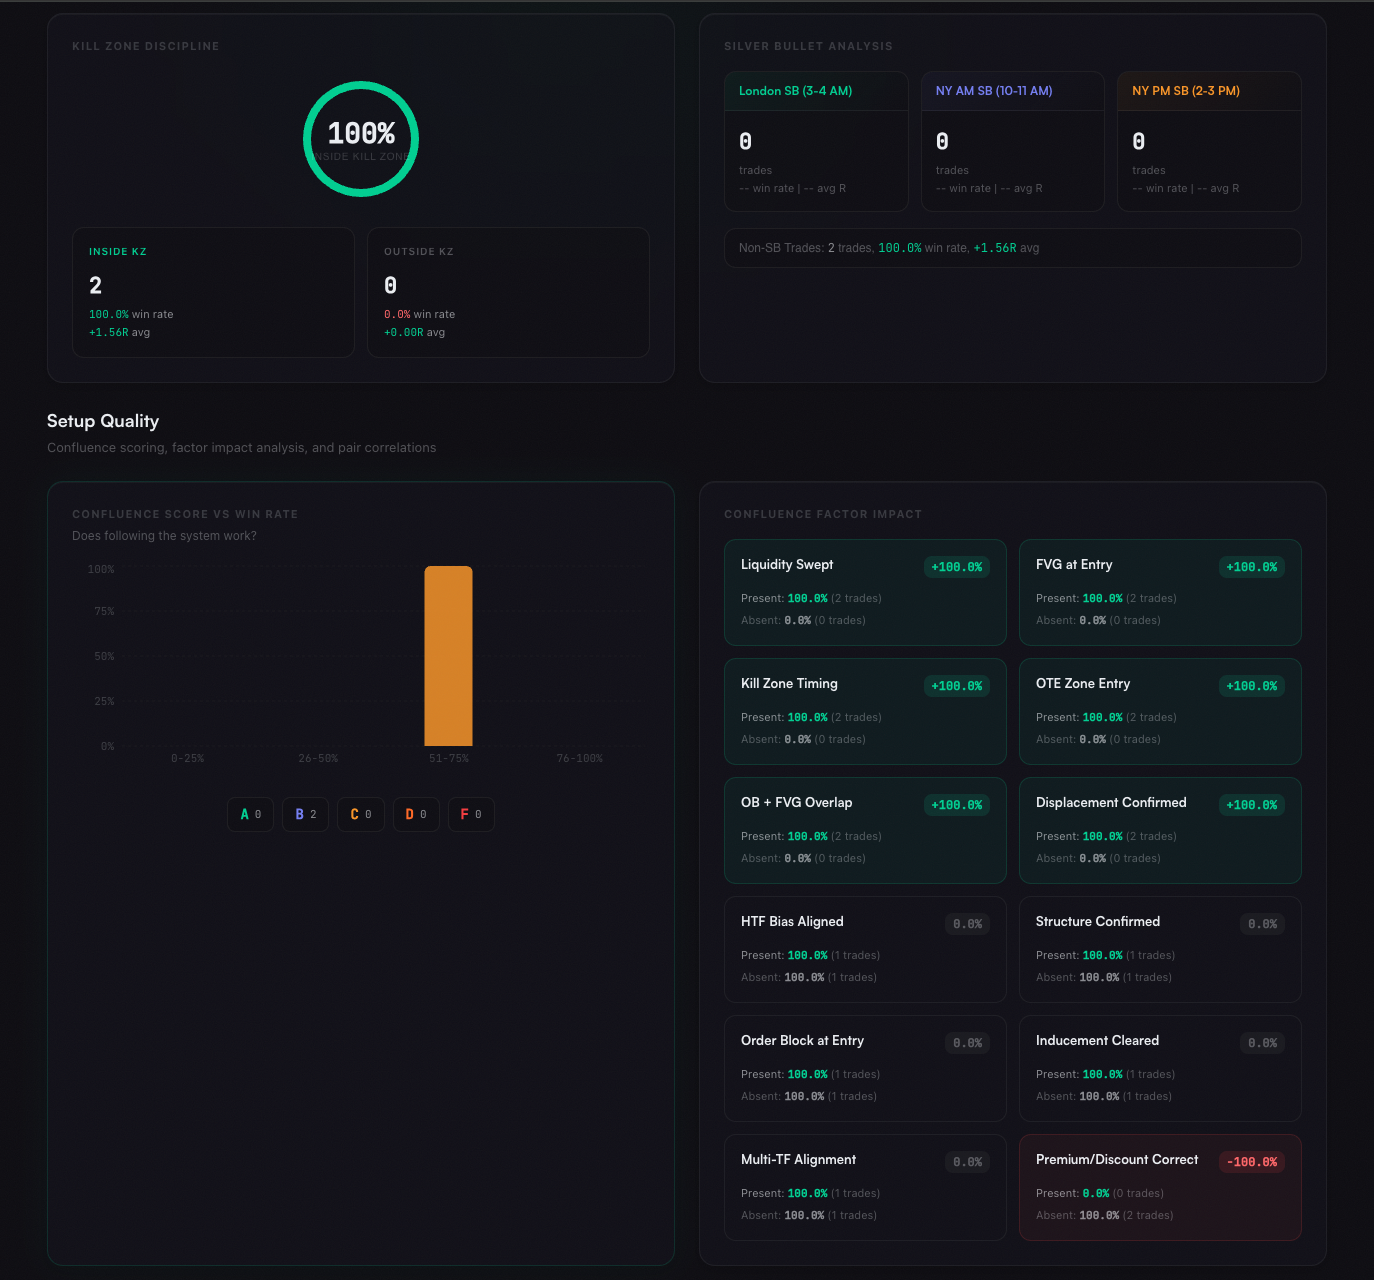Click the 0.0% badge on Structure Confirmed
Image resolution: width=1374 pixels, height=1280 pixels.
1262,924
